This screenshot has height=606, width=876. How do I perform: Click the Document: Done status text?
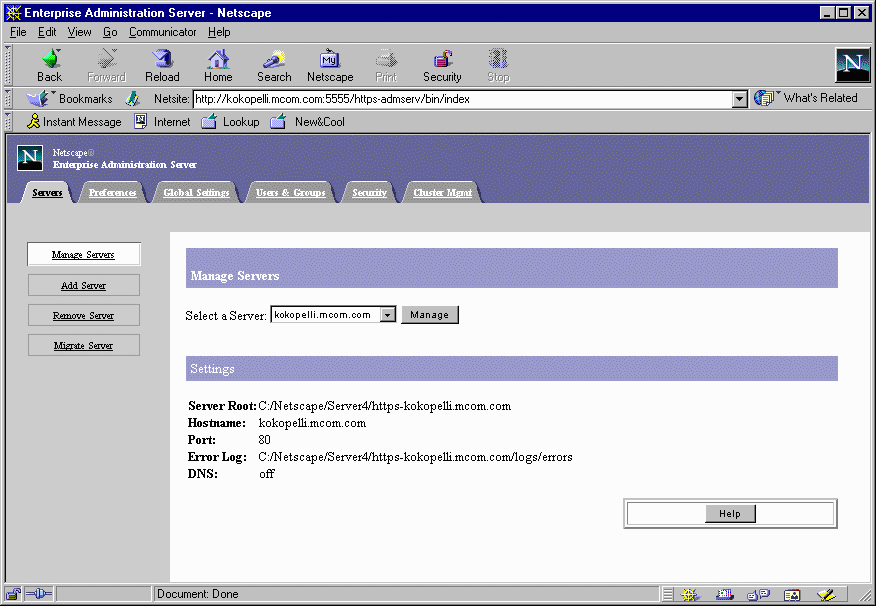pos(198,594)
